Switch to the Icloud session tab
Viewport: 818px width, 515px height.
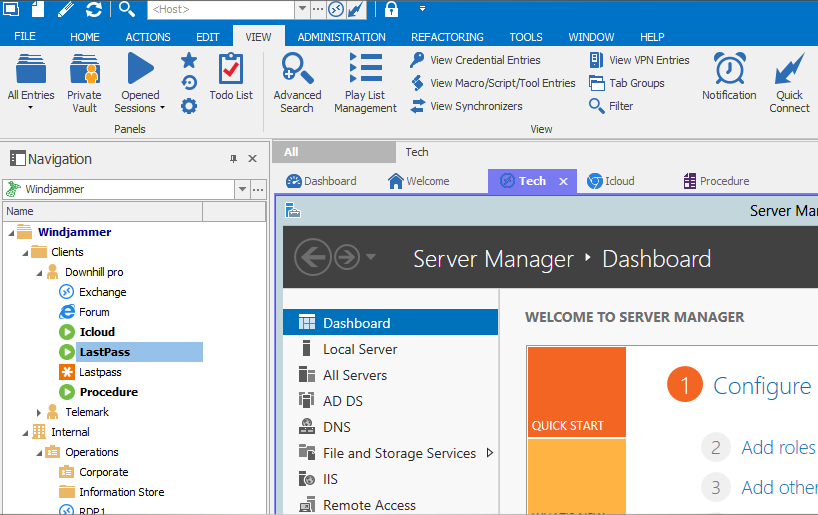tap(610, 181)
